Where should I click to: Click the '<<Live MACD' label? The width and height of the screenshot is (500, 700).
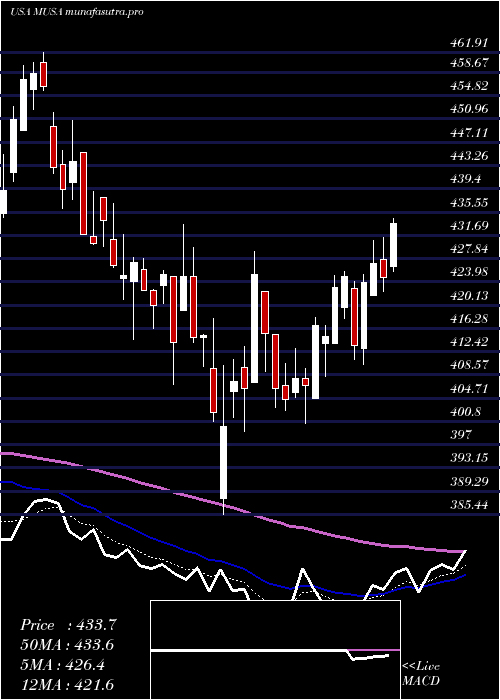(x=421, y=673)
